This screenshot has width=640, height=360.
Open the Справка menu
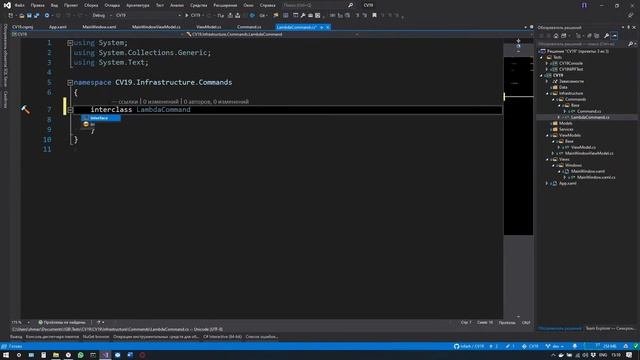(x=268, y=5)
